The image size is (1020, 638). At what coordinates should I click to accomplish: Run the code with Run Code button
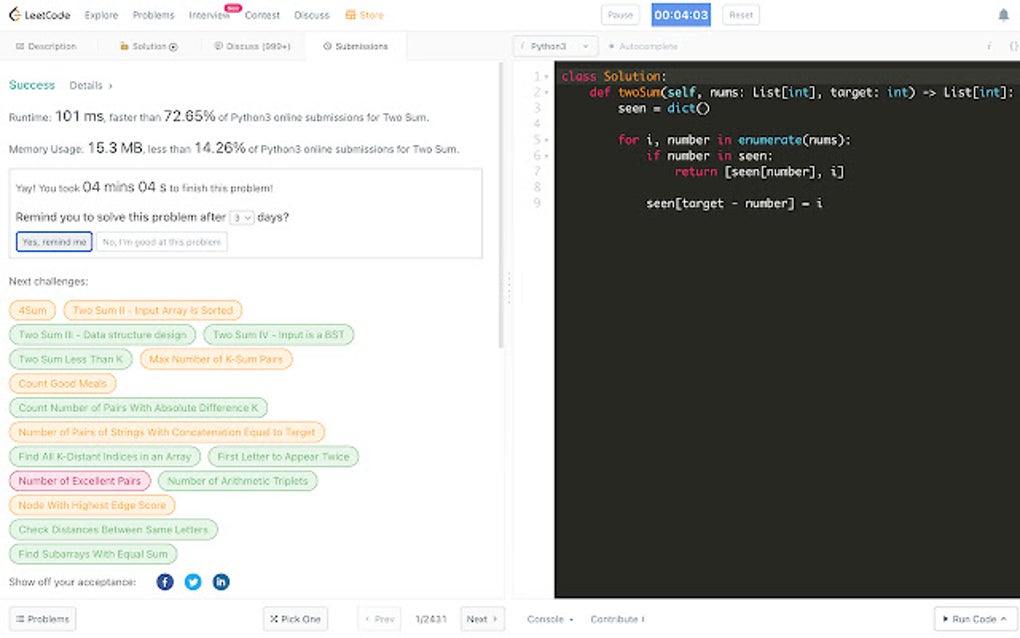tap(972, 618)
